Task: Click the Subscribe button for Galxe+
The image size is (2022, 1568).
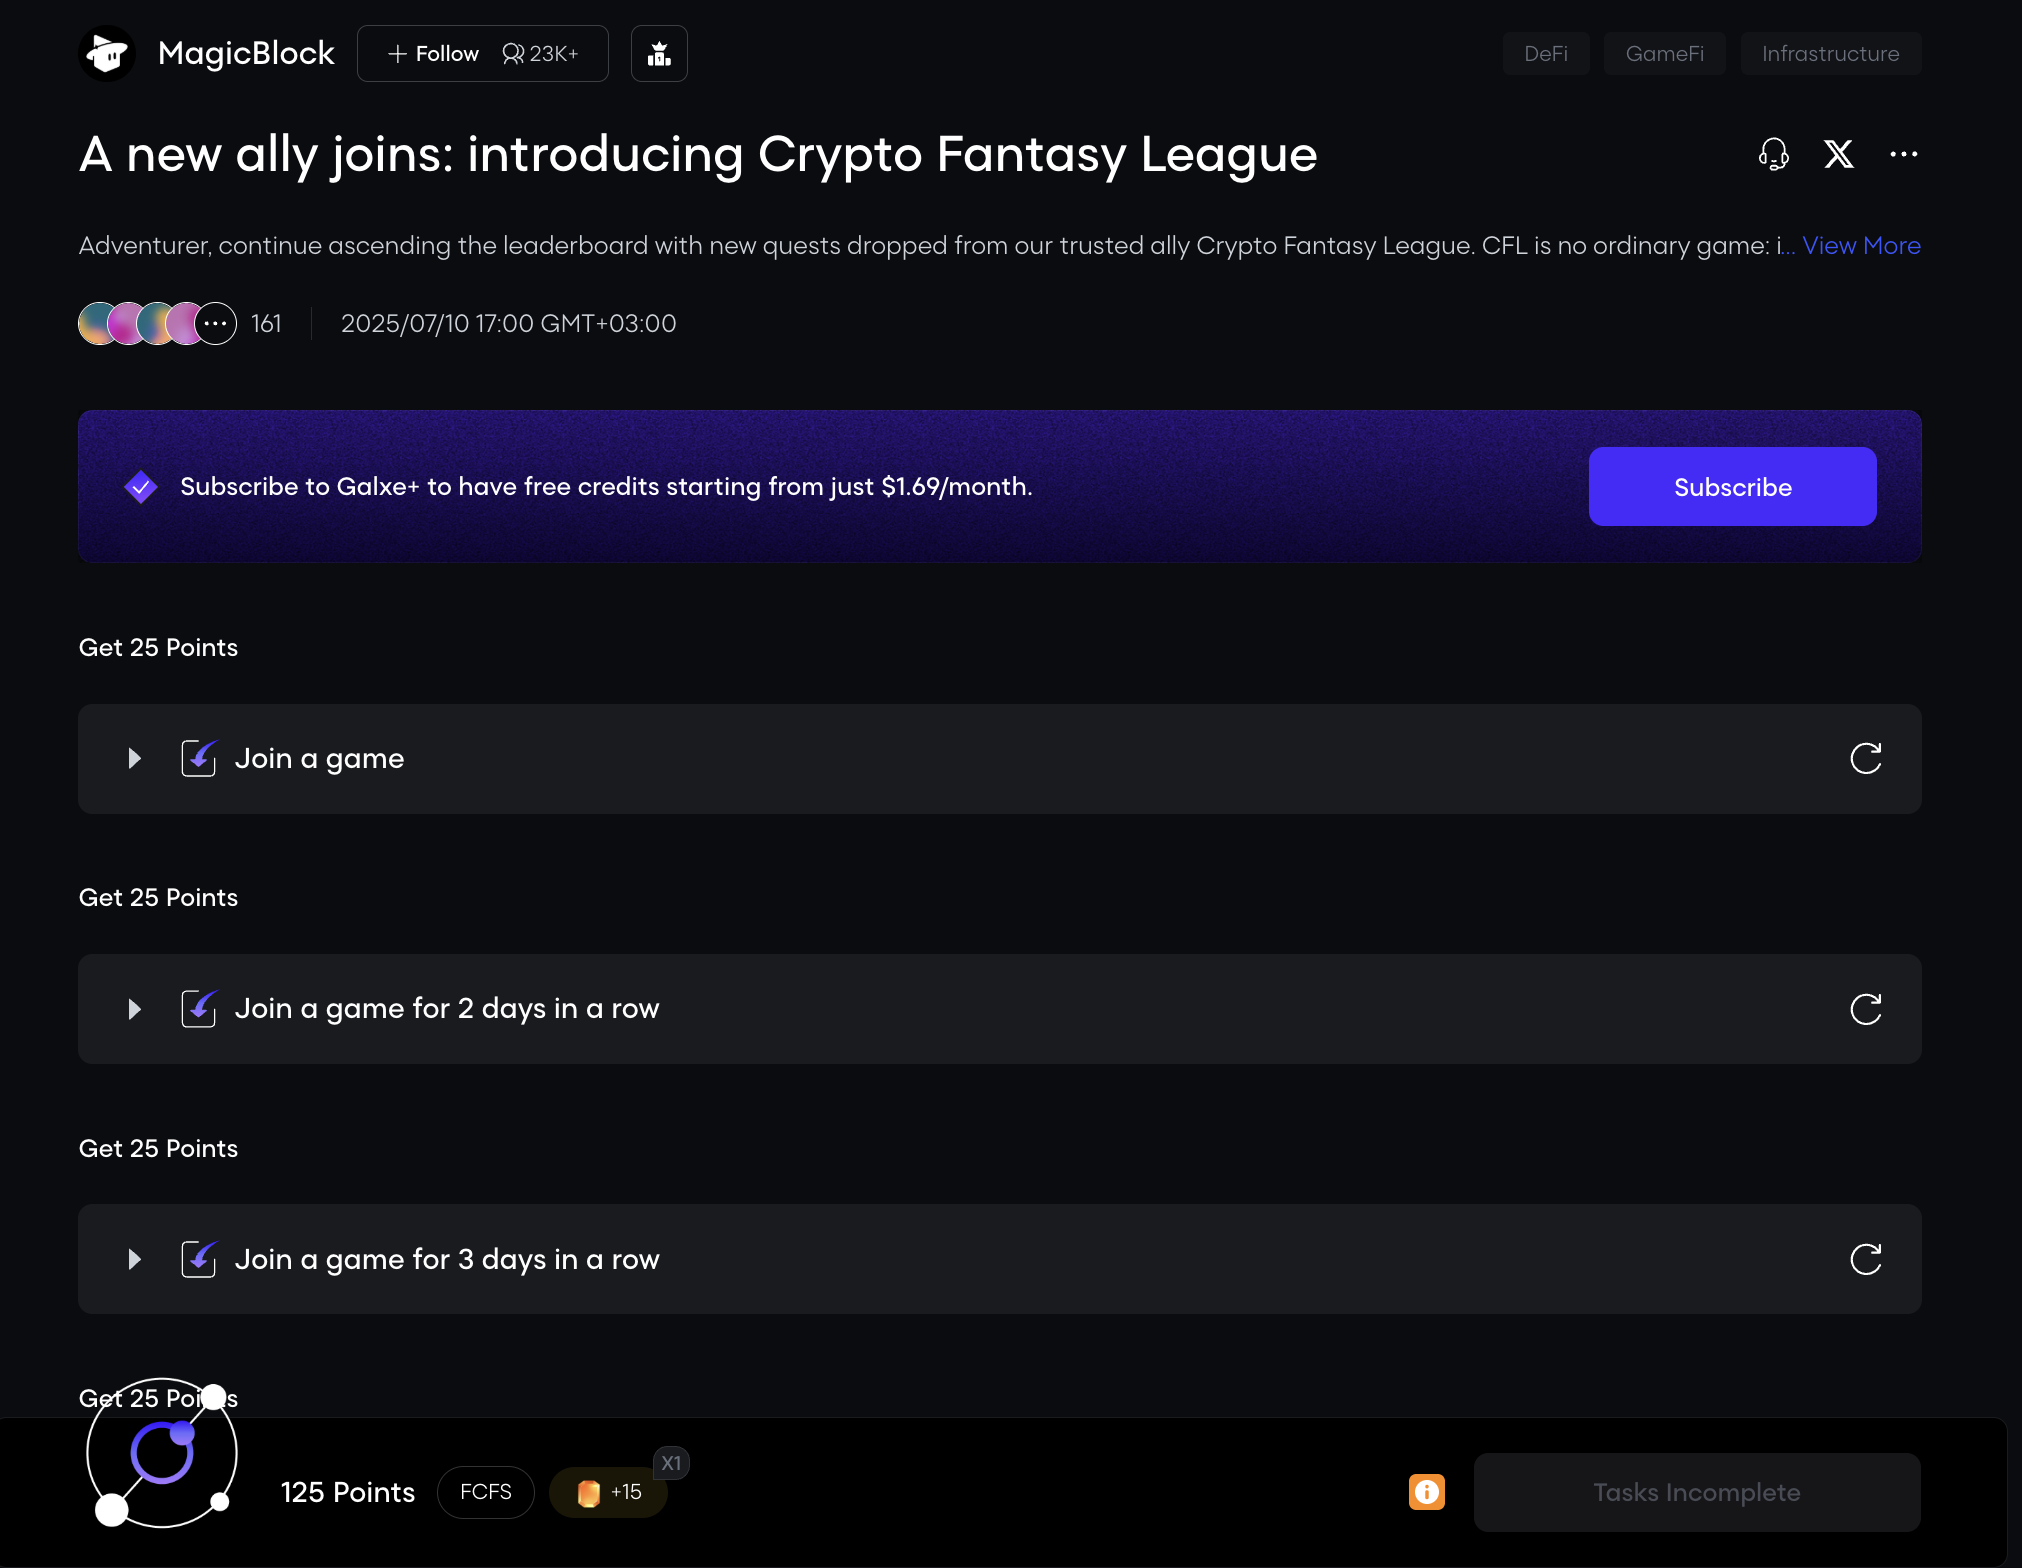Action: pos(1732,487)
